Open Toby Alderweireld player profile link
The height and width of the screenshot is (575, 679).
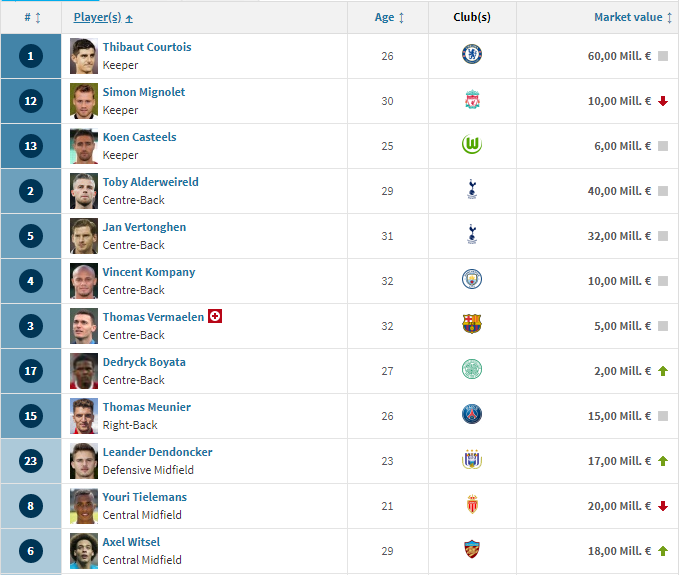click(150, 182)
